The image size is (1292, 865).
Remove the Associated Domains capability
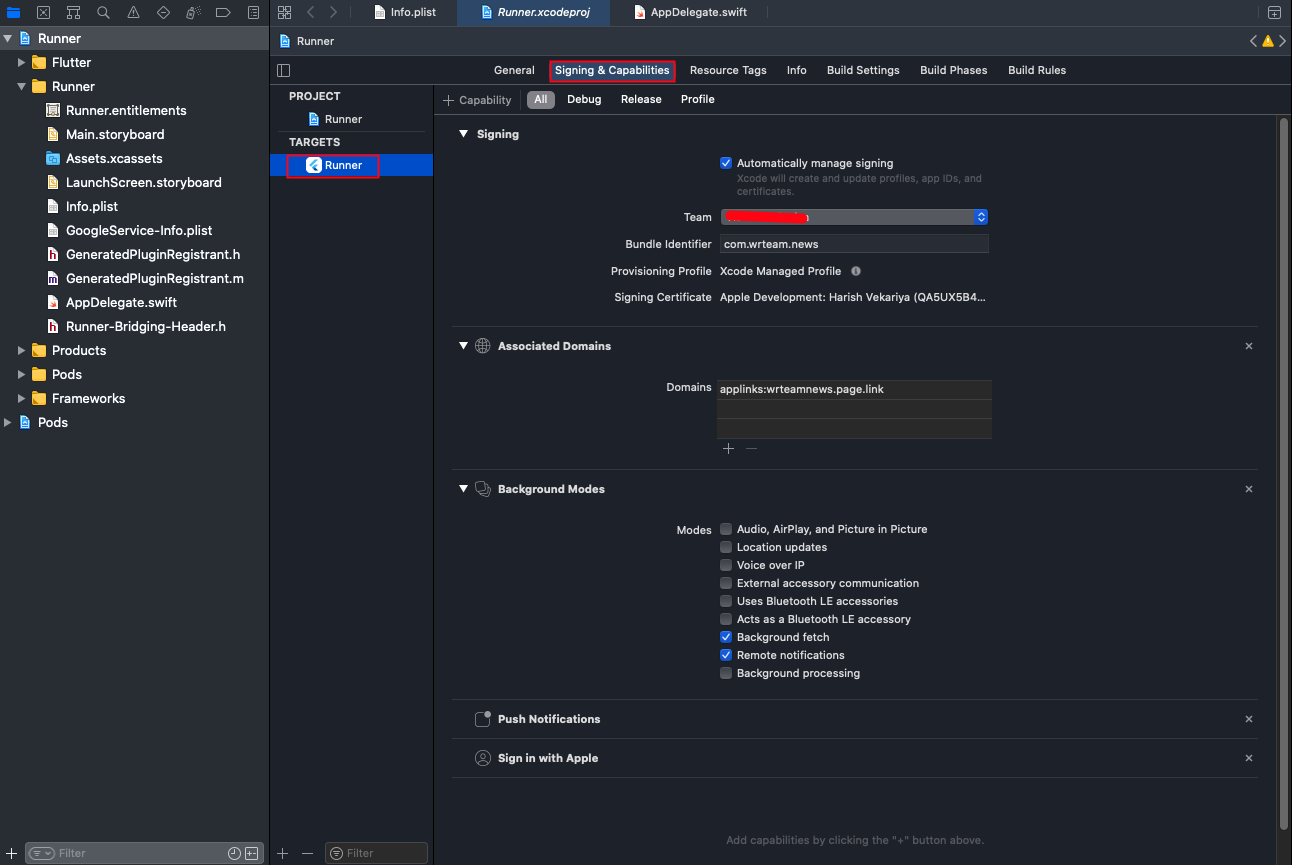(x=1248, y=346)
